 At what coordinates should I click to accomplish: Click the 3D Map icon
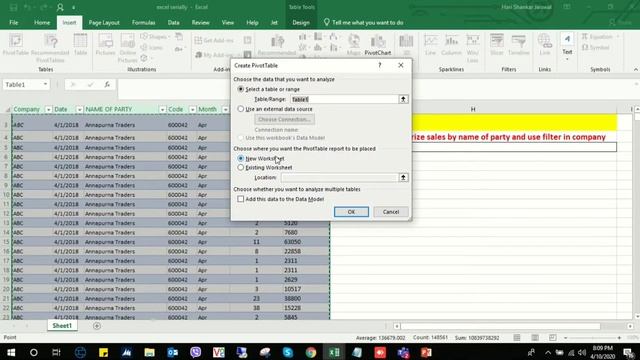click(406, 45)
